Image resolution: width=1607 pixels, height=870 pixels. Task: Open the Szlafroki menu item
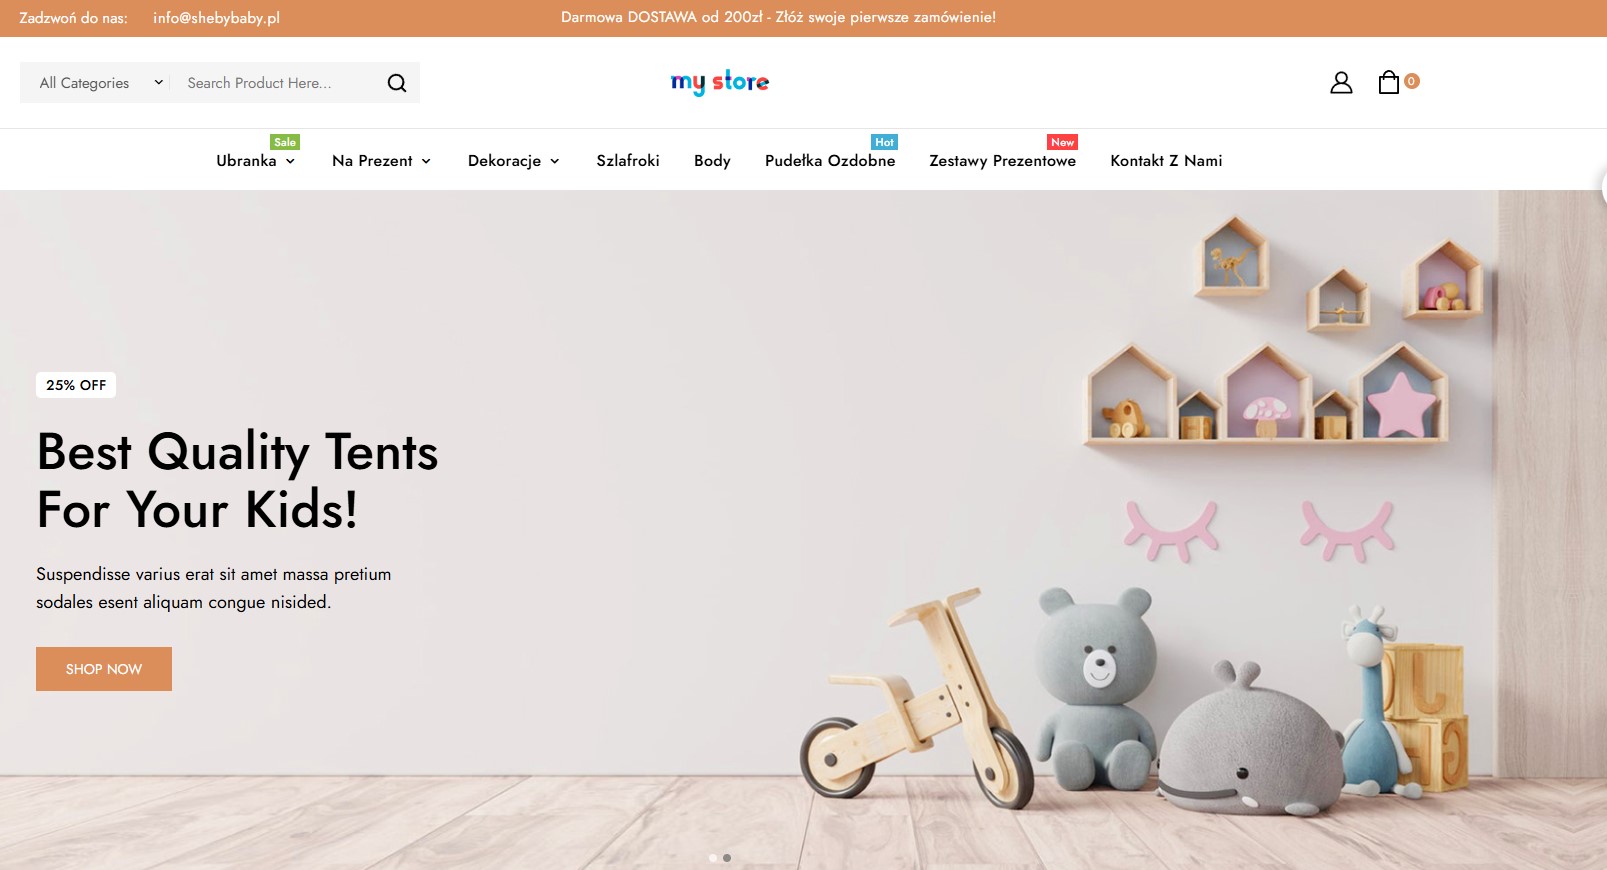click(x=628, y=161)
